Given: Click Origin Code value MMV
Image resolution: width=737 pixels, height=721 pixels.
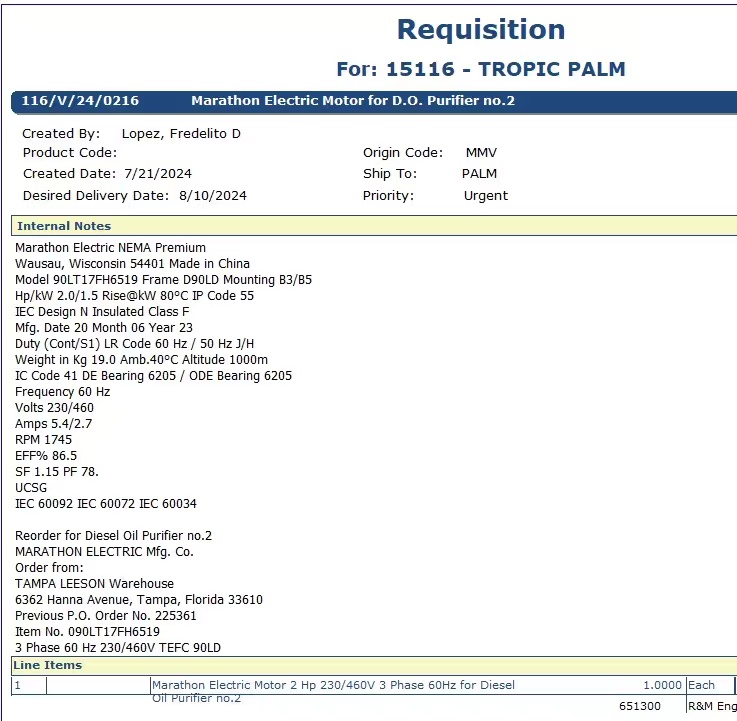Looking at the screenshot, I should click(481, 153).
